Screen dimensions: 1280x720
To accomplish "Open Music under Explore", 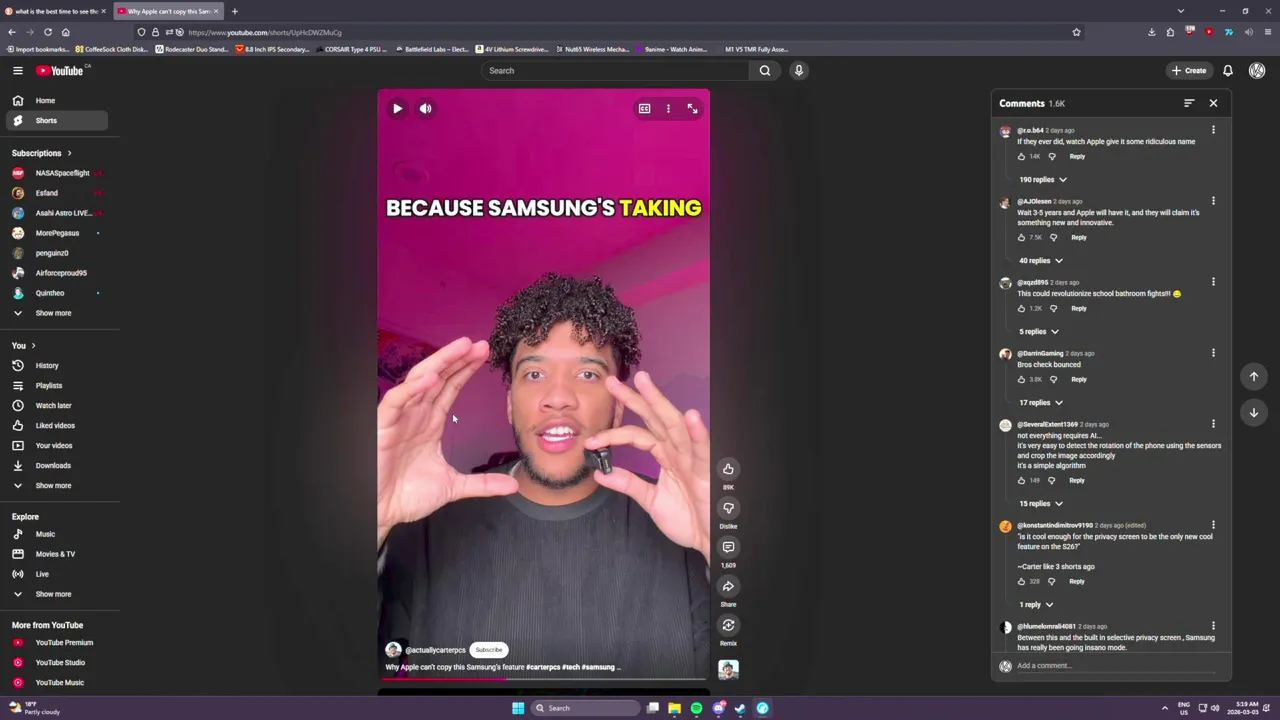I will (x=57, y=534).
